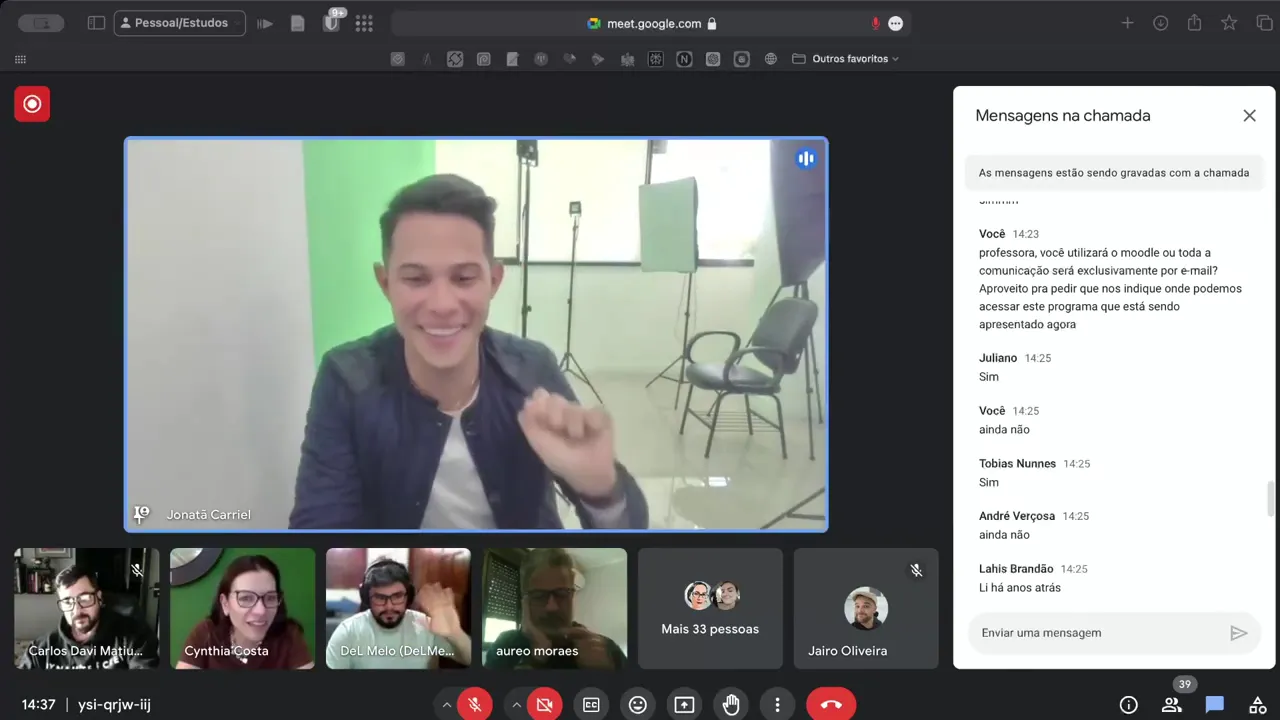1280x720 pixels.
Task: Select Carlos Davi's video tile
Action: click(x=87, y=608)
